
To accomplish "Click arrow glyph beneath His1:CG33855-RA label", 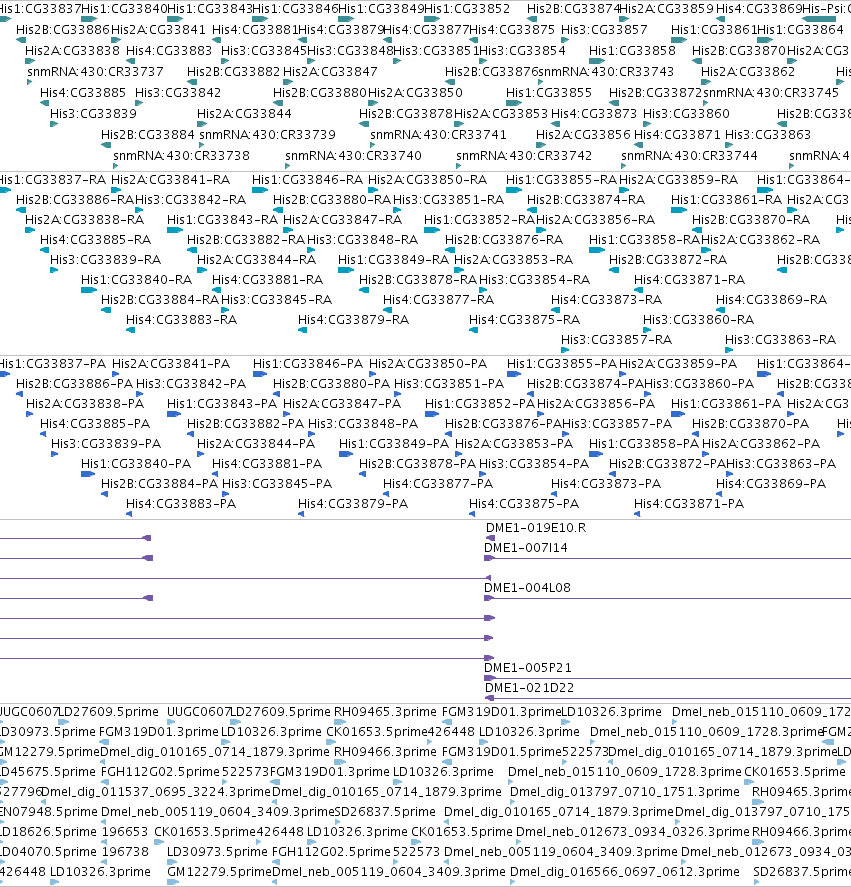I will point(514,190).
